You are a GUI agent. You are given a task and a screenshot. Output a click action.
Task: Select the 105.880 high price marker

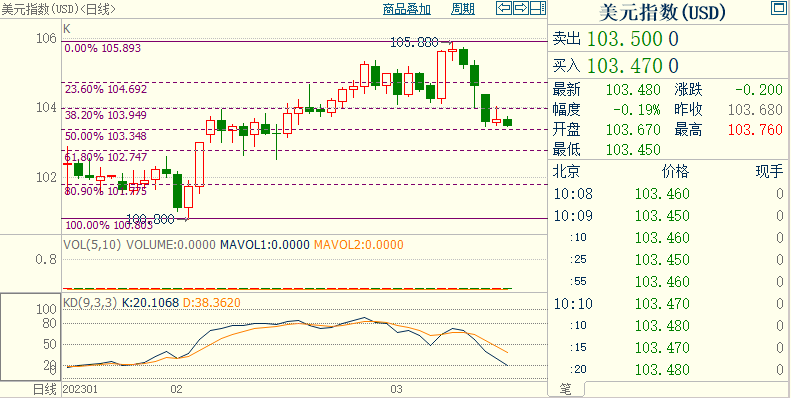click(x=415, y=43)
